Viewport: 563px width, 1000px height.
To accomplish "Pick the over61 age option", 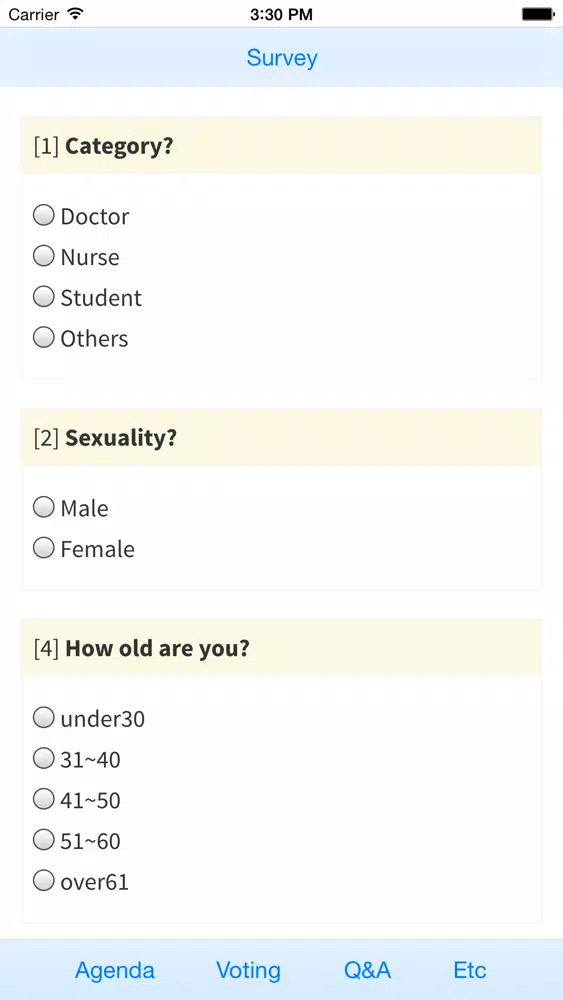I will [43, 881].
